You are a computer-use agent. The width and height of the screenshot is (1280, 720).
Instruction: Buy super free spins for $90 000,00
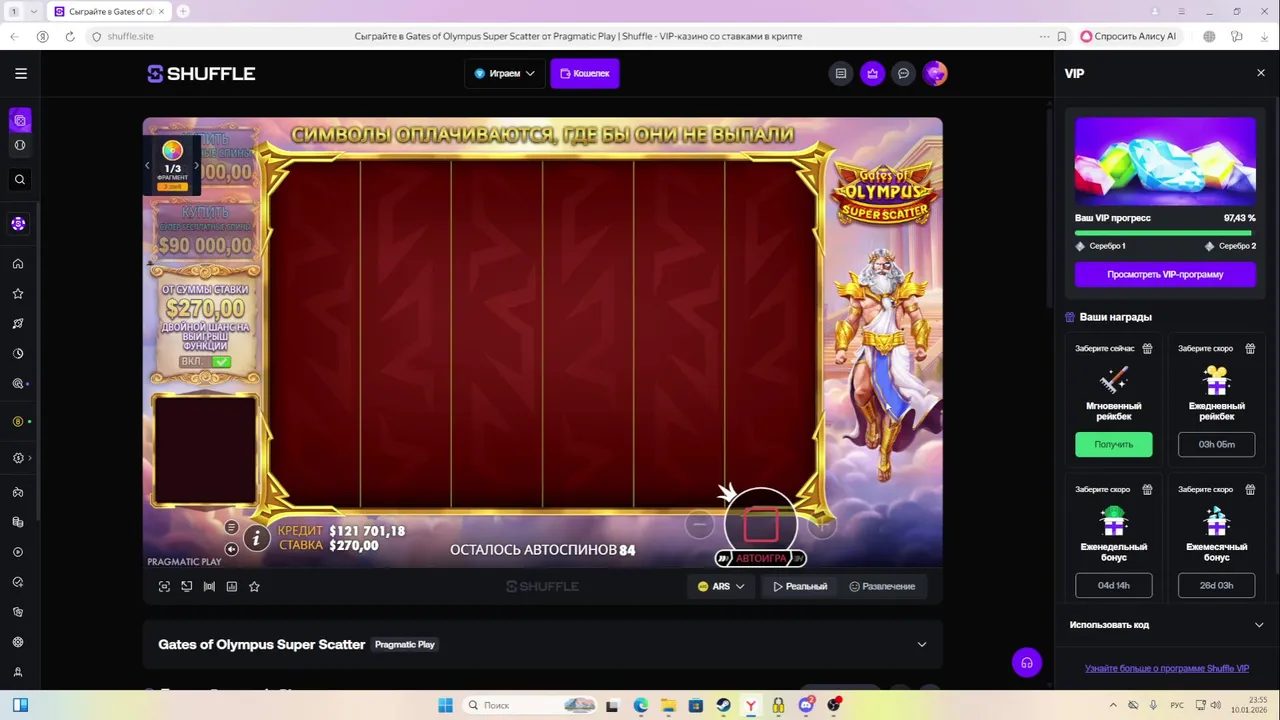tap(204, 230)
